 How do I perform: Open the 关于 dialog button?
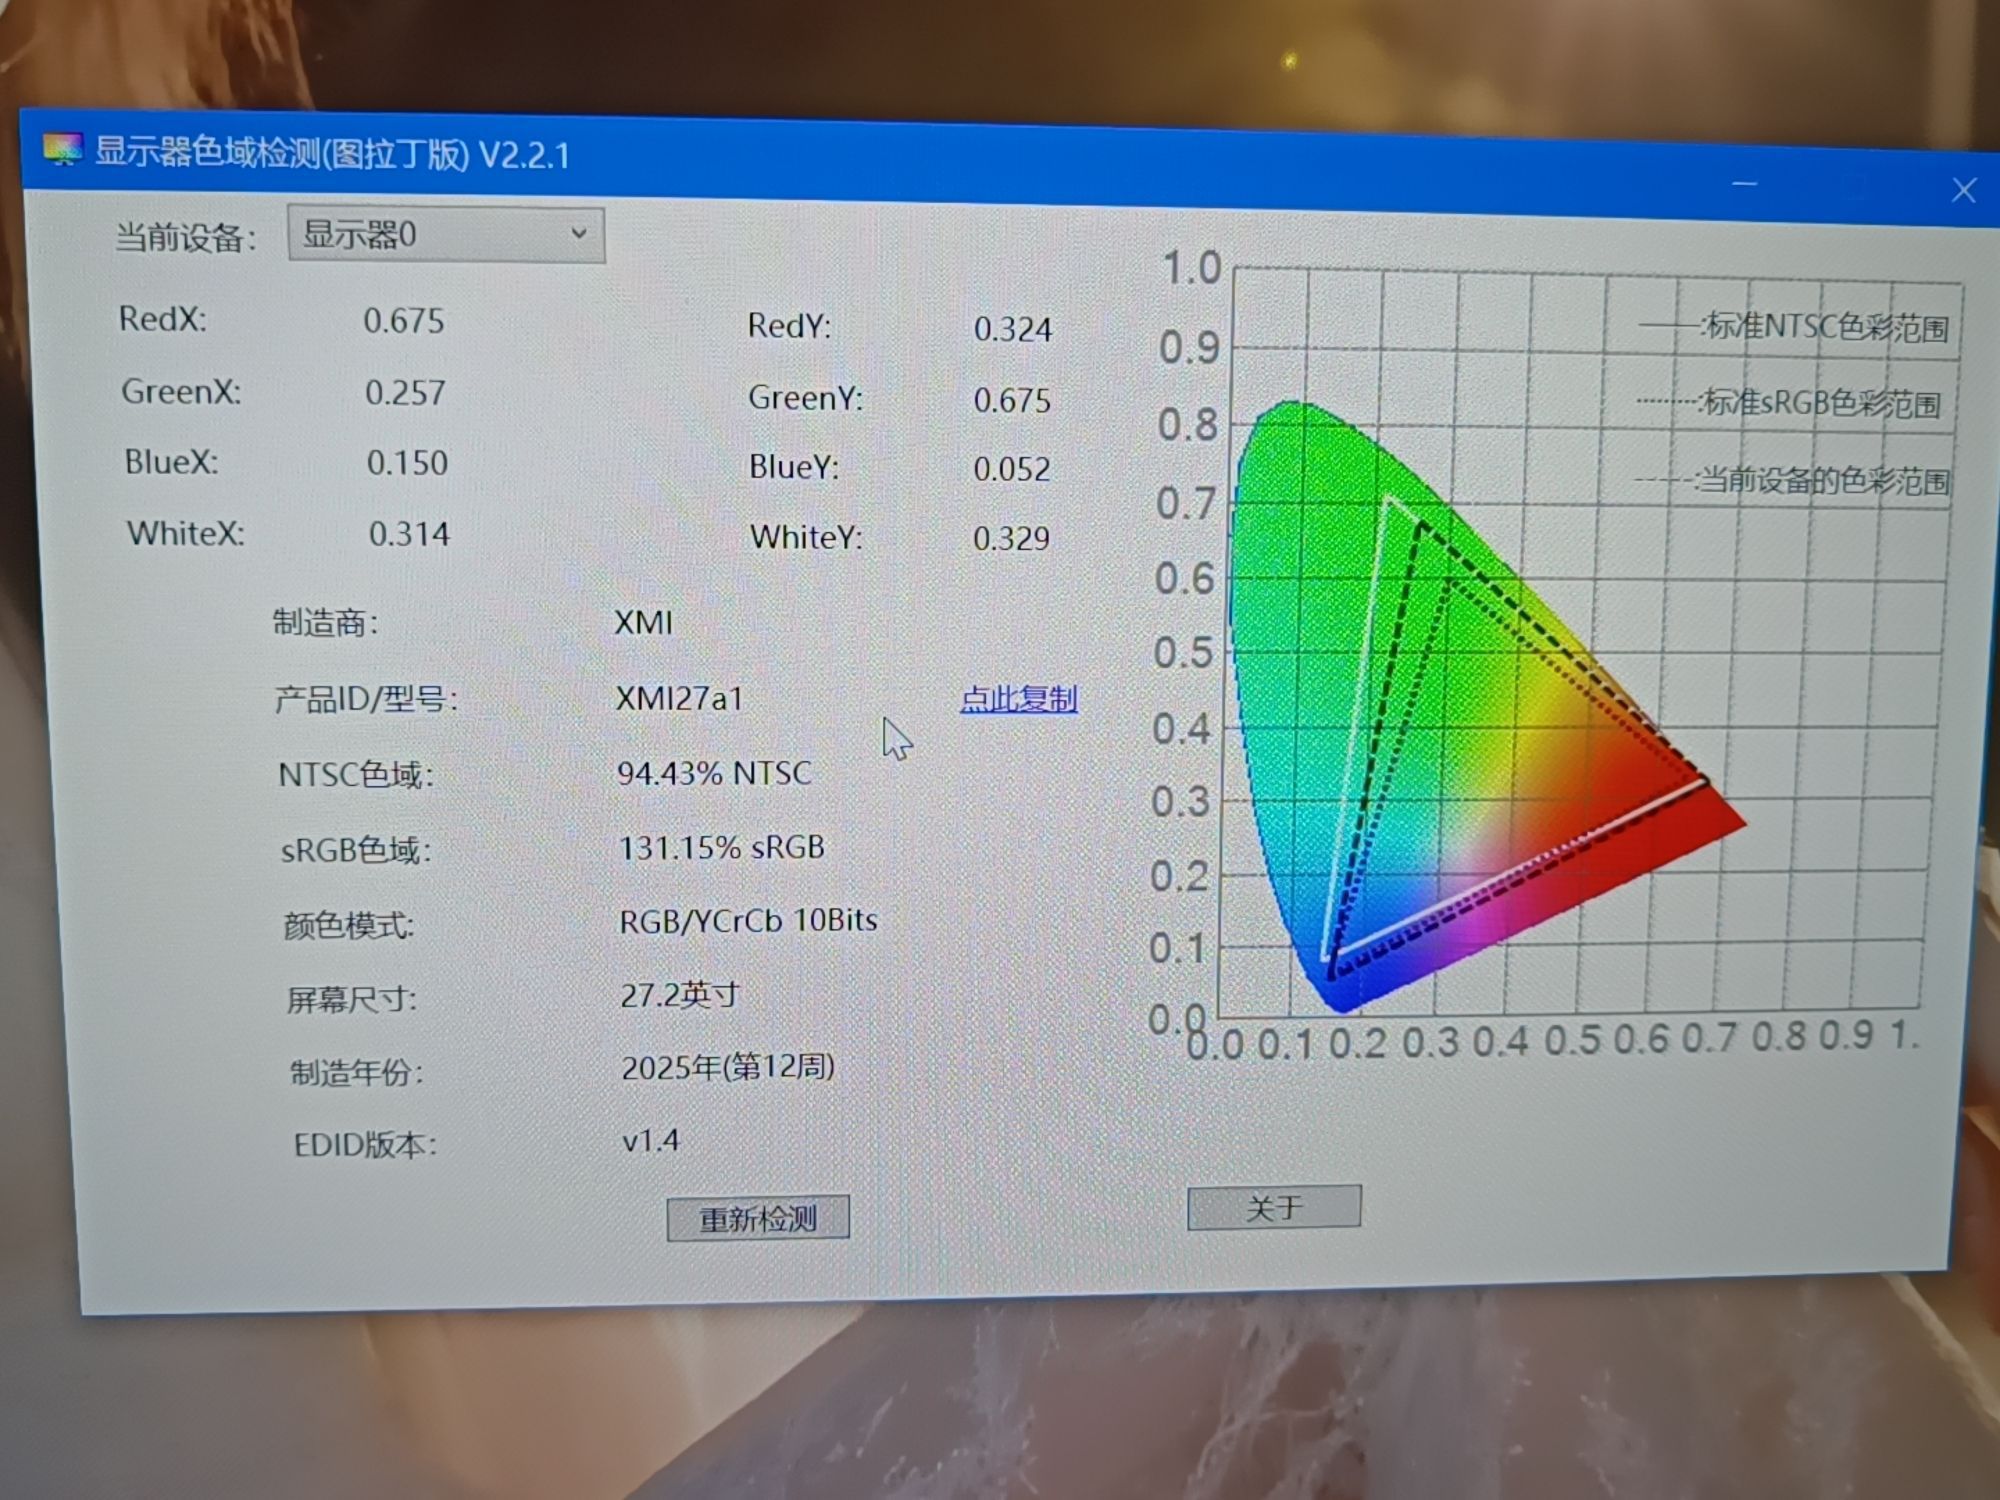1273,1208
